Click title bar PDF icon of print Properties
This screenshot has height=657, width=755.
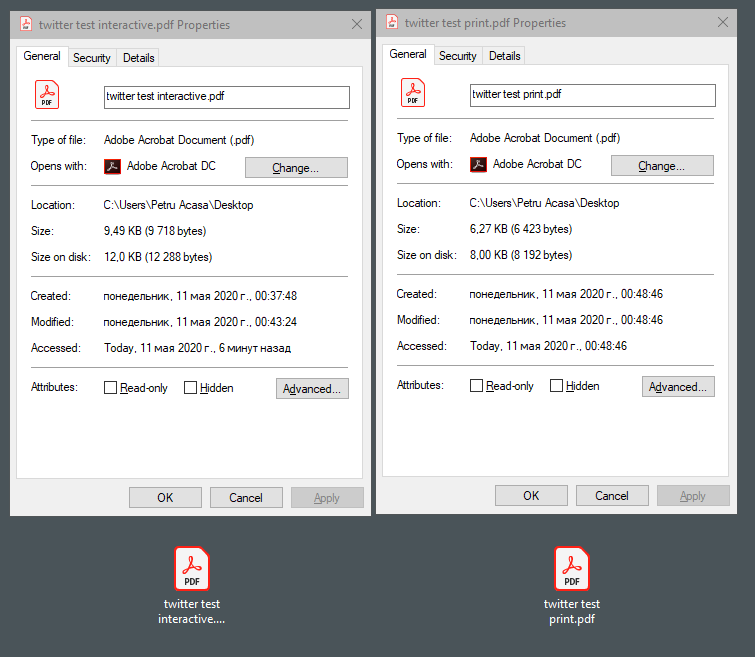click(x=392, y=22)
